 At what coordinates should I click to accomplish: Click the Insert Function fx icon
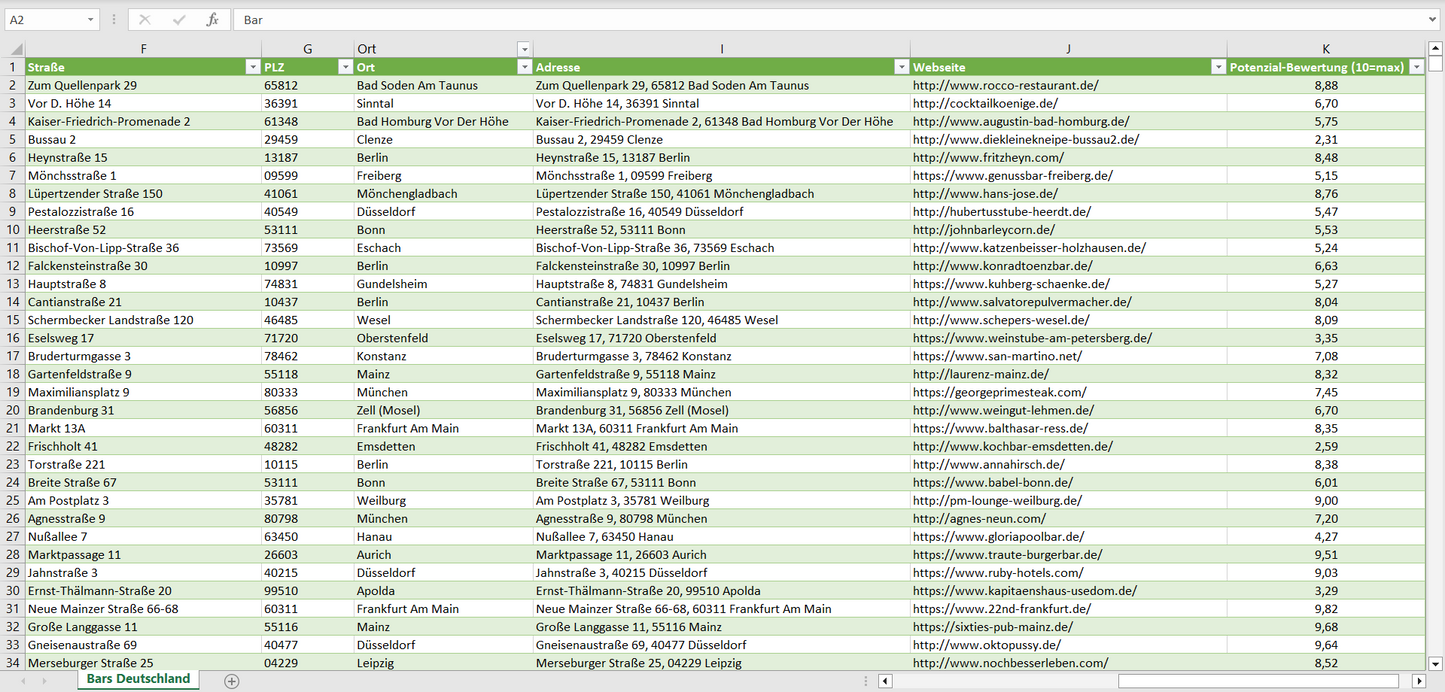coord(212,20)
